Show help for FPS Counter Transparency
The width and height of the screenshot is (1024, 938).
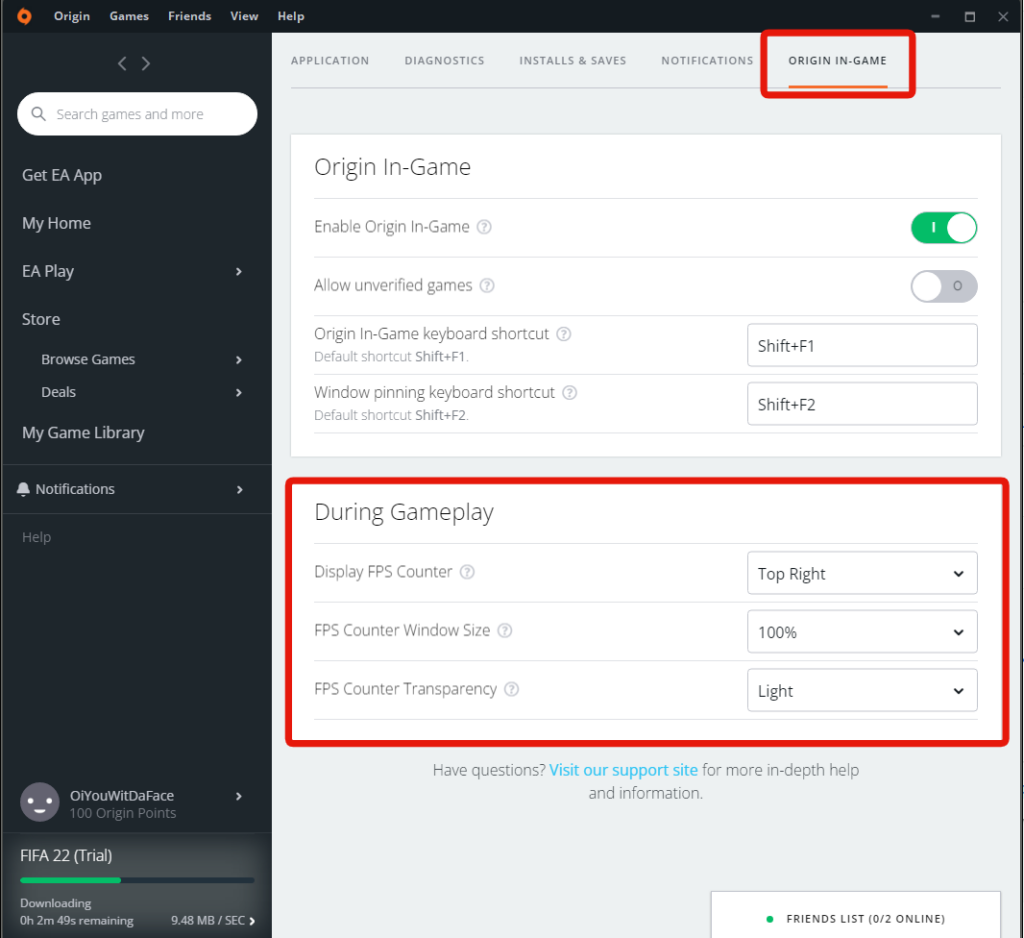(x=512, y=689)
